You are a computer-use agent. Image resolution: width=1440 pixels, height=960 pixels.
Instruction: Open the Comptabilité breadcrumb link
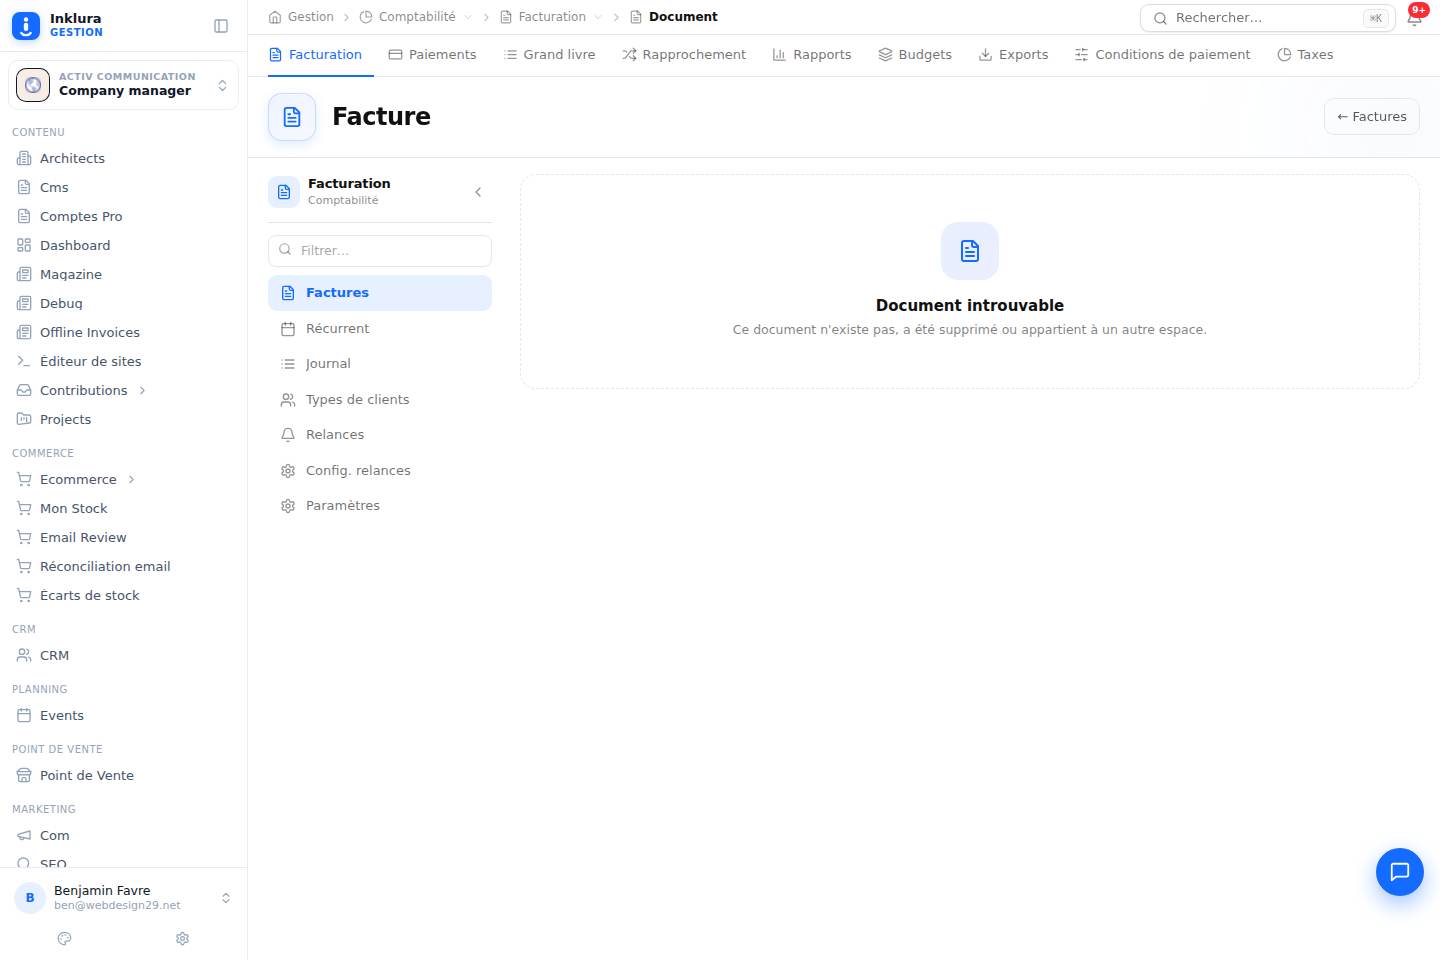tap(416, 17)
